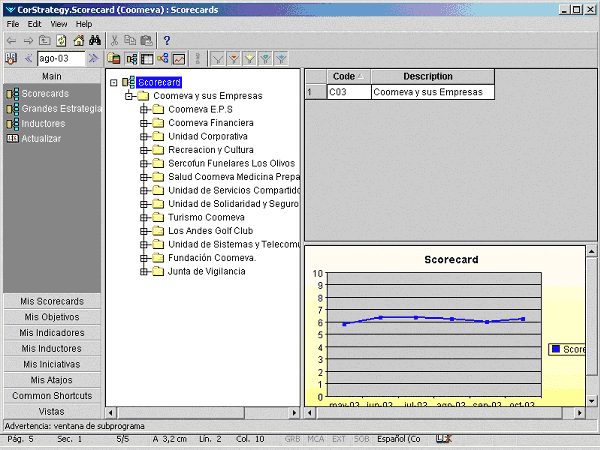Screen dimensions: 600x450
Task: Click the first filter funnel icon
Action: [217, 59]
